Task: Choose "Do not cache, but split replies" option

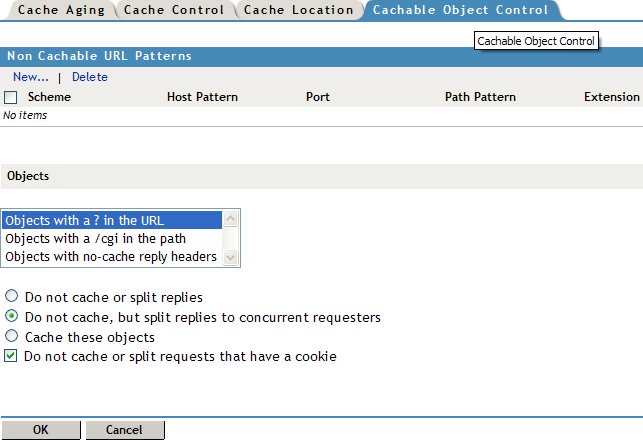Action: point(12,317)
